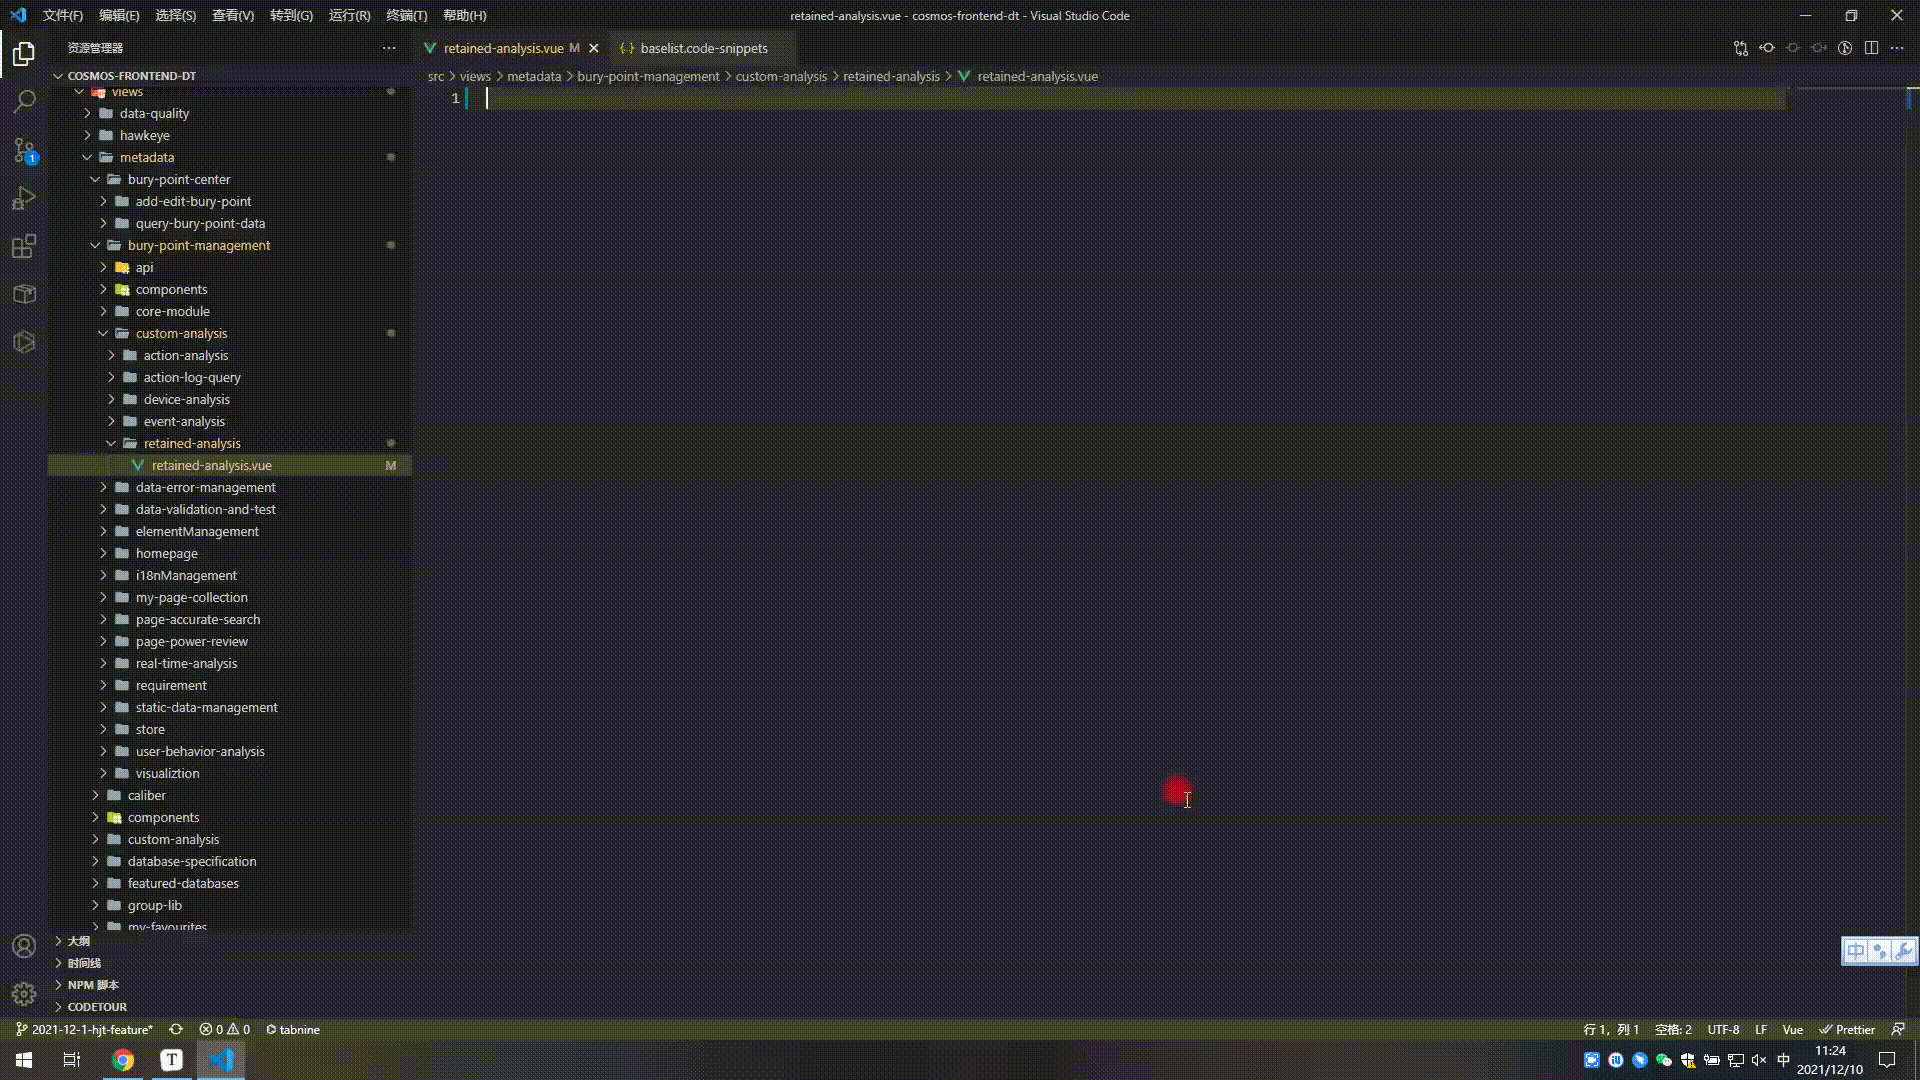Open the 查看(V) menu
The image size is (1920, 1080).
tap(234, 15)
